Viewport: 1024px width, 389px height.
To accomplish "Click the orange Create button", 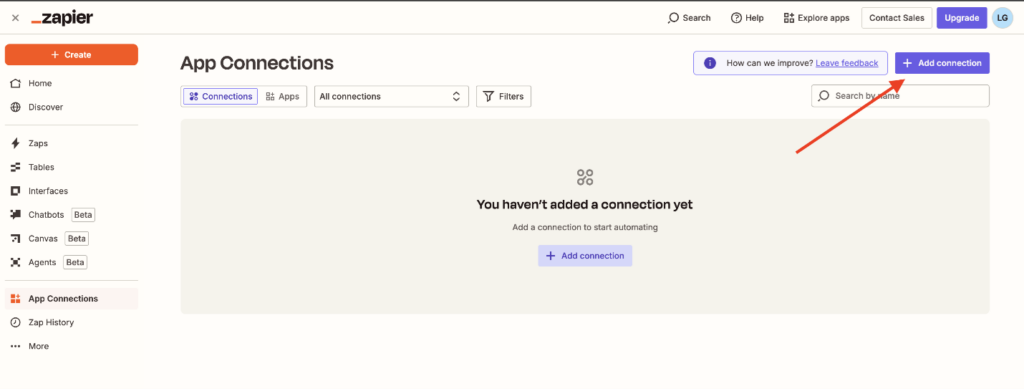I will point(71,55).
